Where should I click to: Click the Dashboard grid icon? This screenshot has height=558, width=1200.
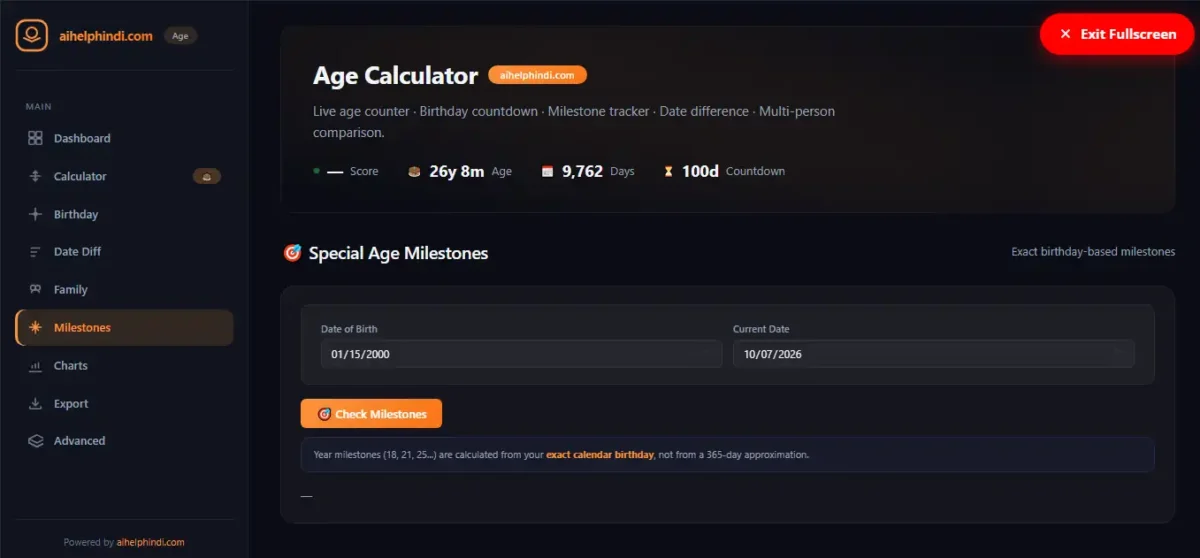(x=35, y=138)
